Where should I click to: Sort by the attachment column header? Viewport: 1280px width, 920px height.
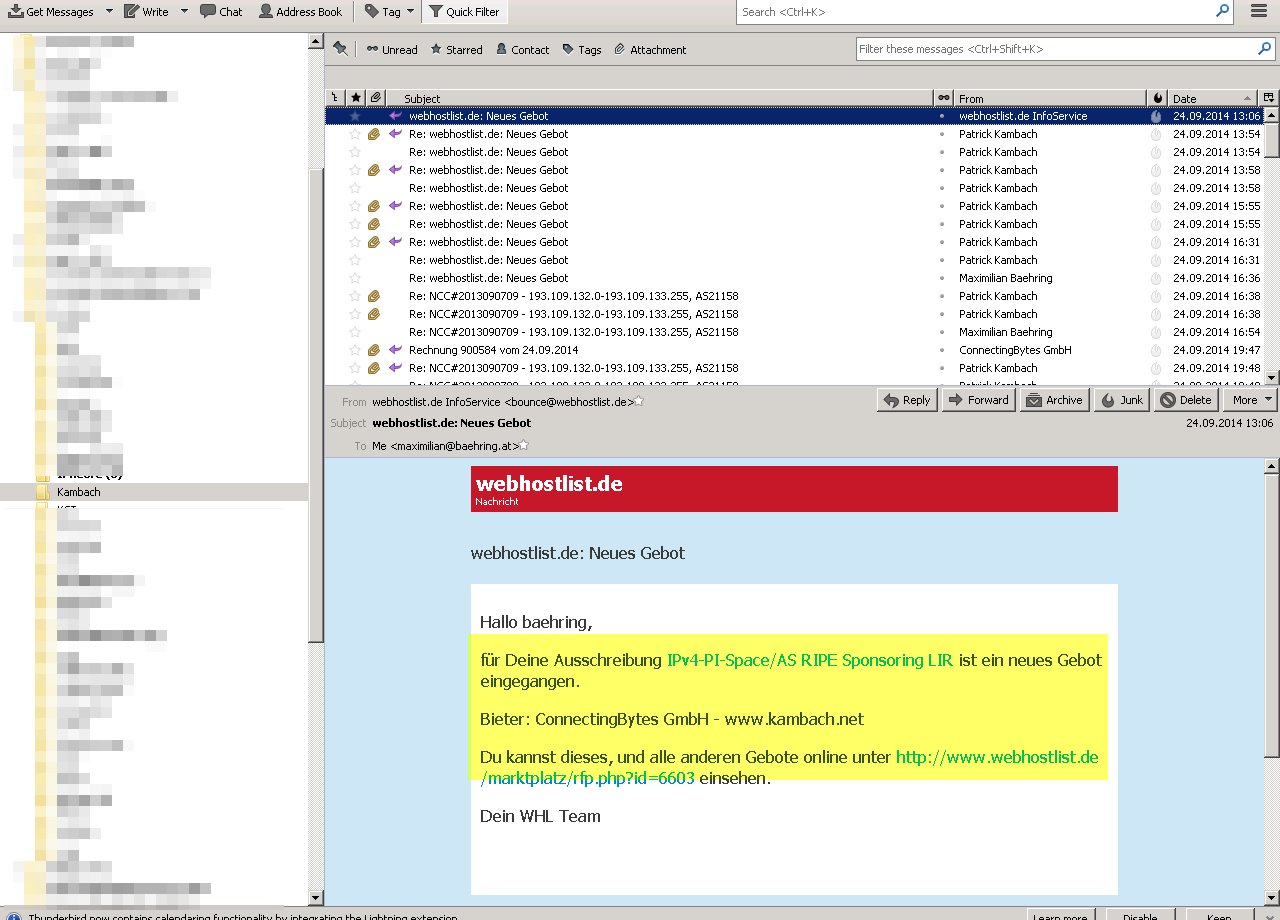coord(375,98)
